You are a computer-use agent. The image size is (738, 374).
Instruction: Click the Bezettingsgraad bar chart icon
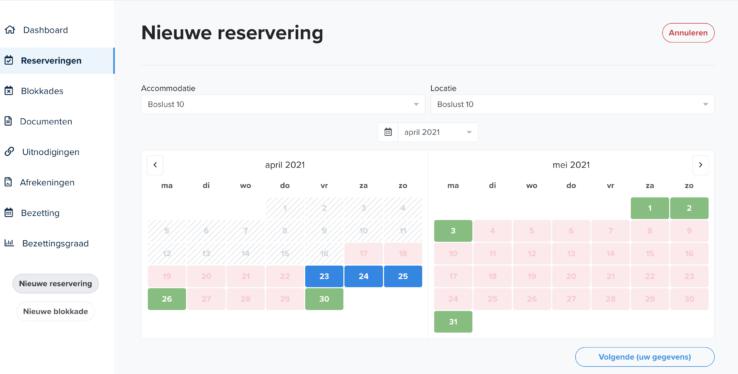click(9, 243)
